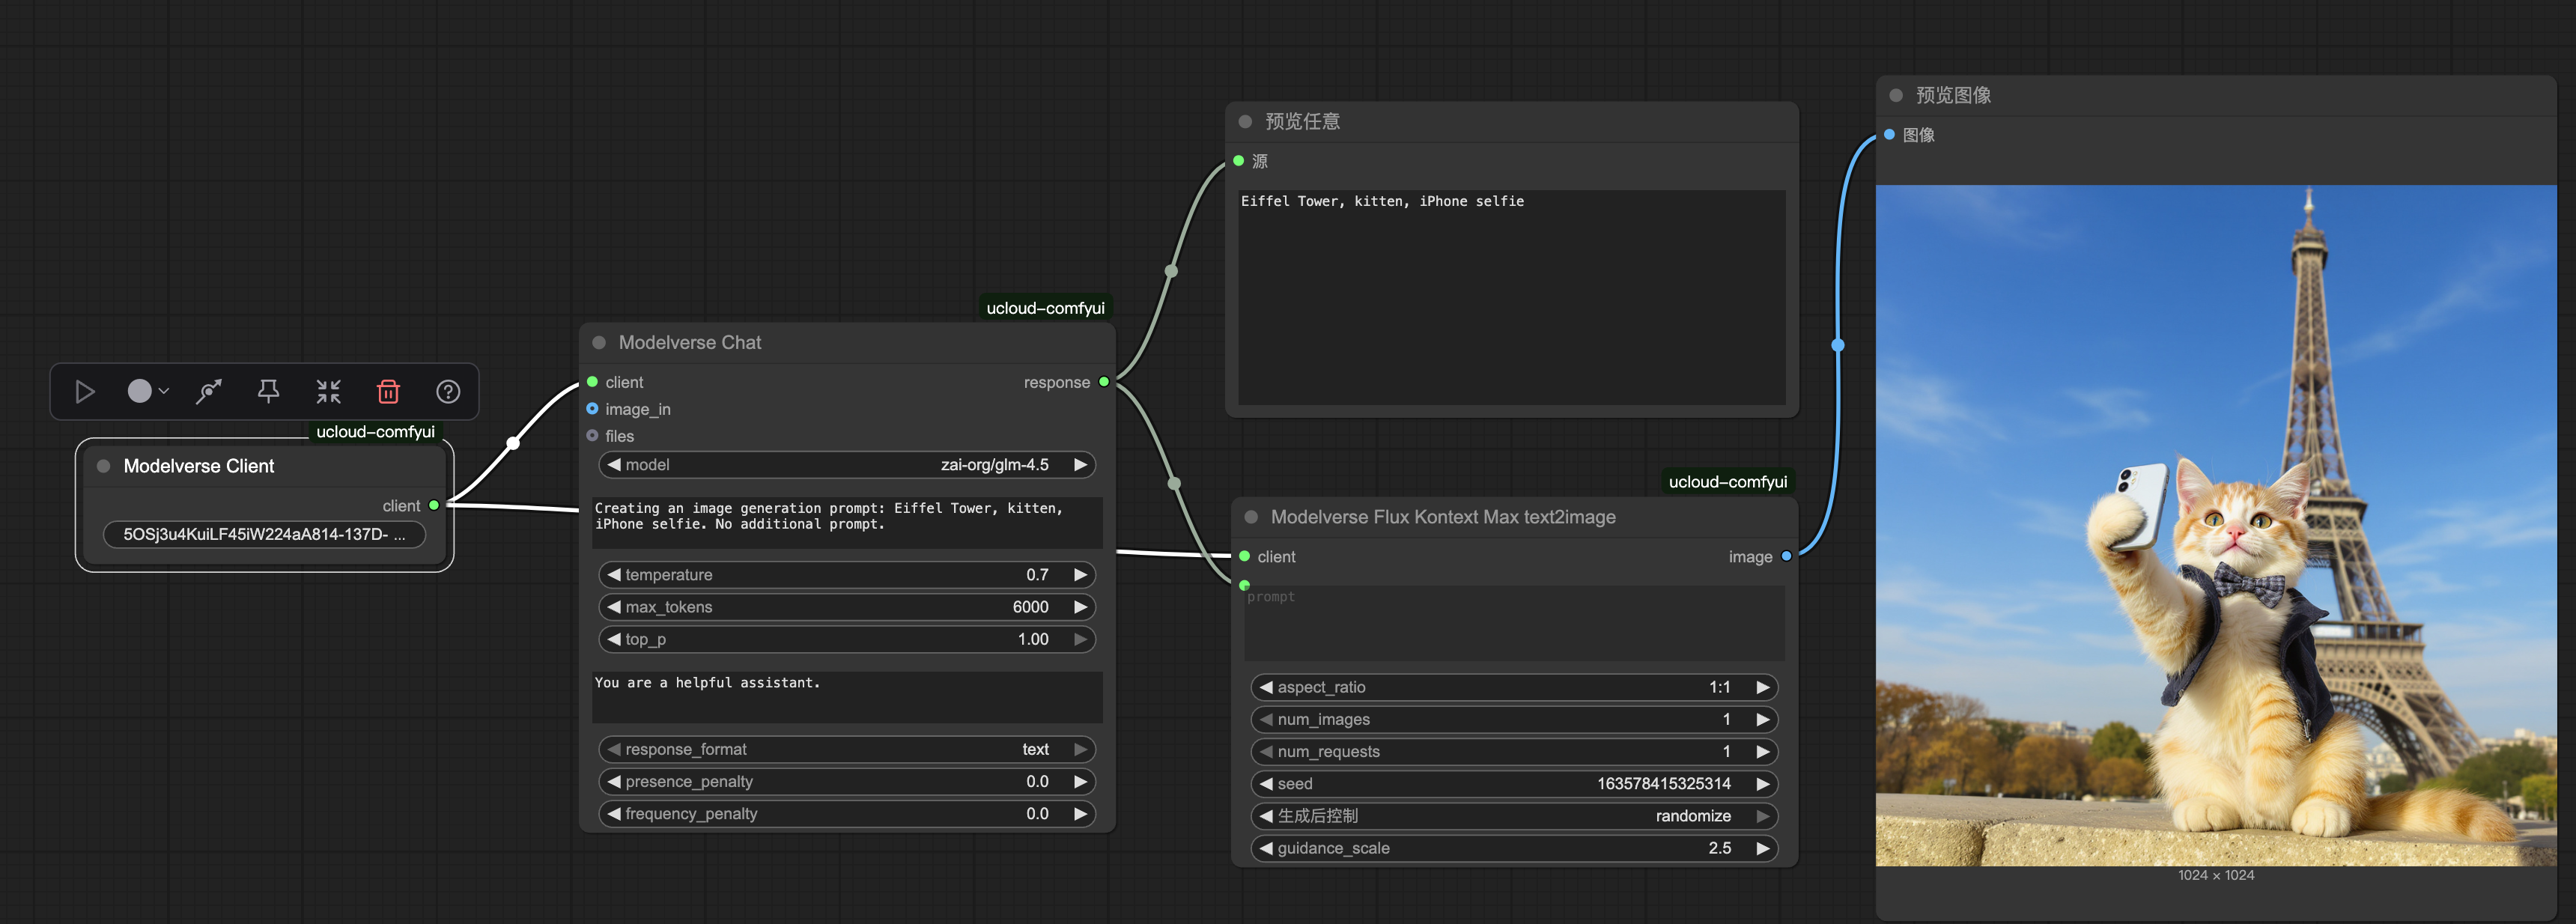Click the 'You are a helpful assistant' text box
This screenshot has width=2576, height=924.
[x=846, y=696]
